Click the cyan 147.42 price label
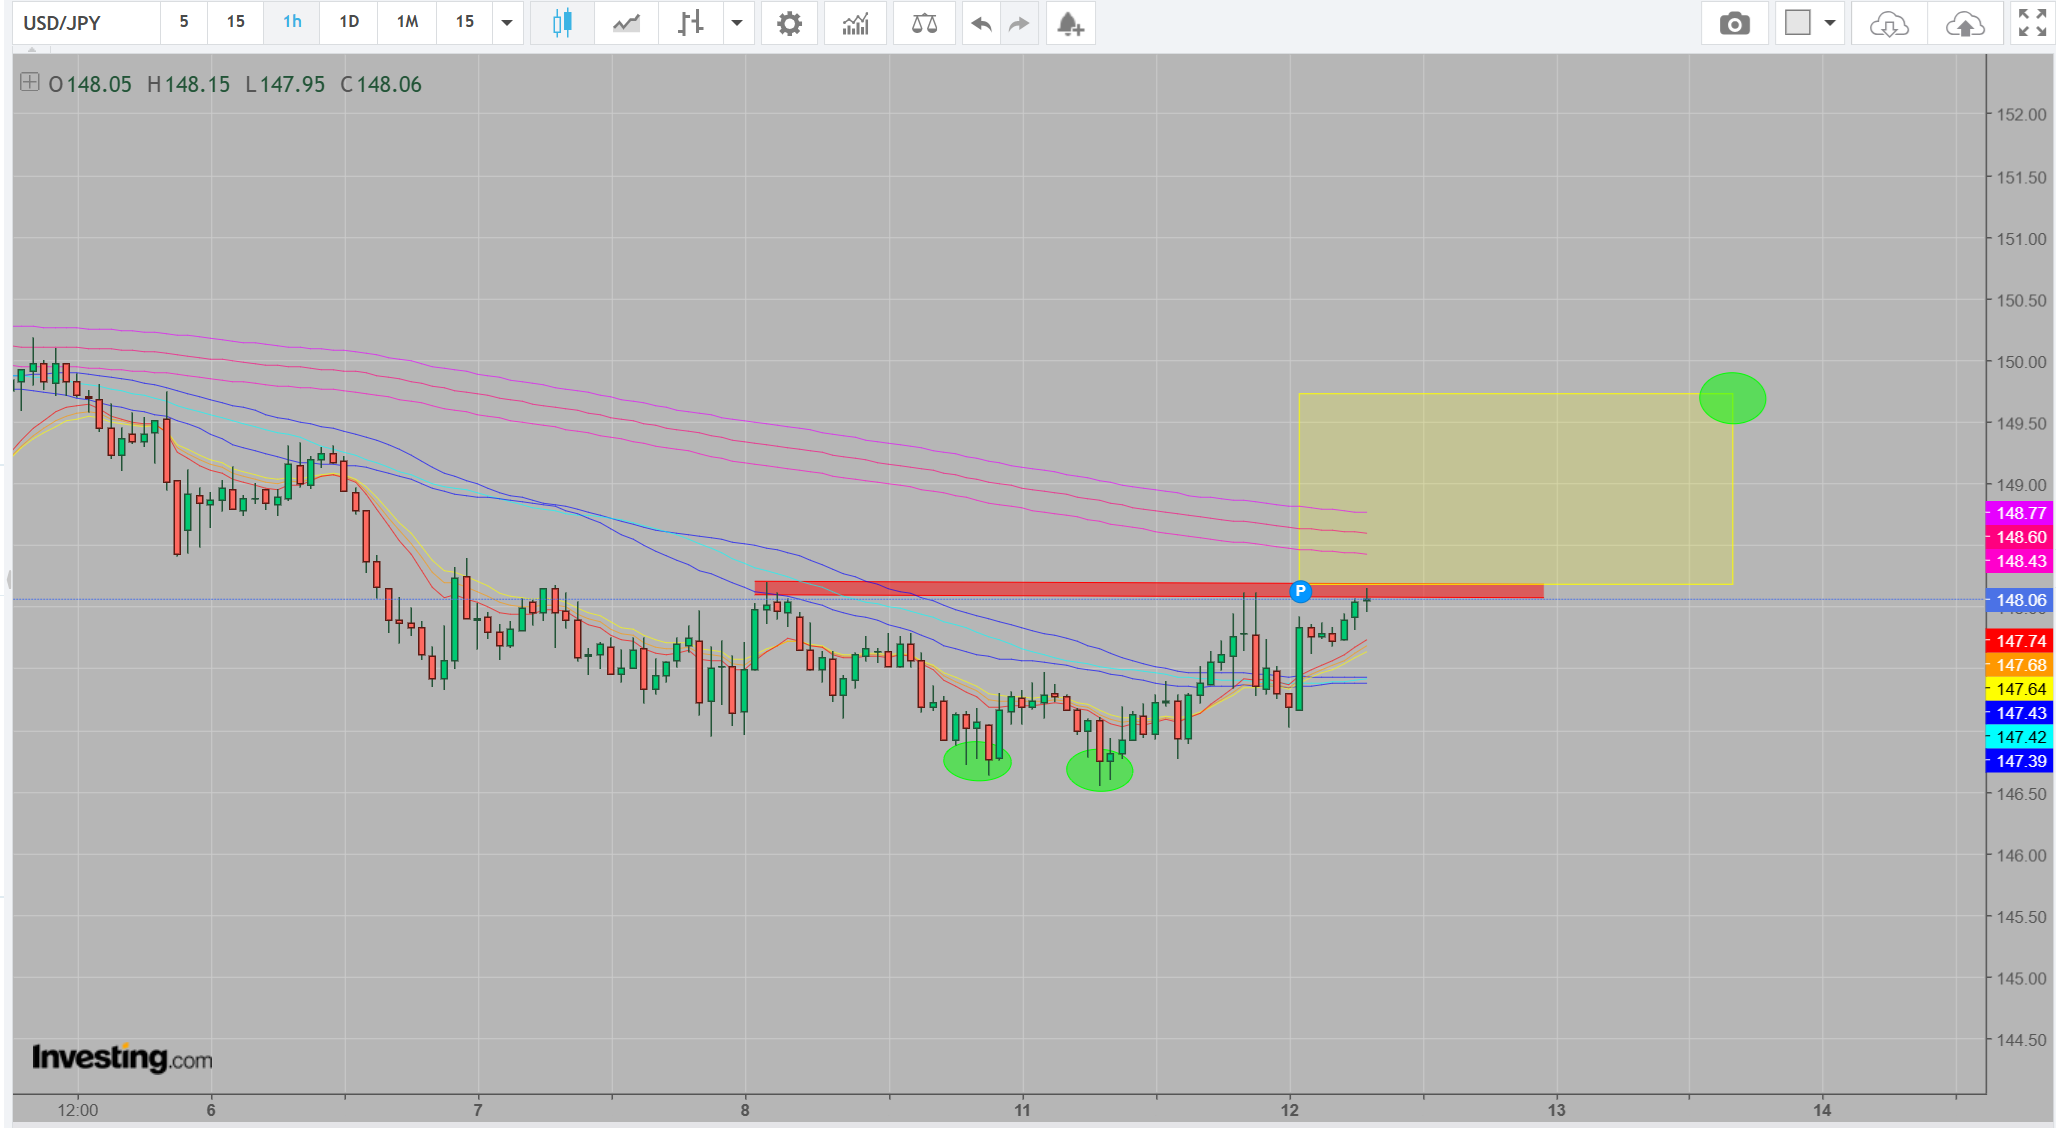 click(x=2021, y=737)
